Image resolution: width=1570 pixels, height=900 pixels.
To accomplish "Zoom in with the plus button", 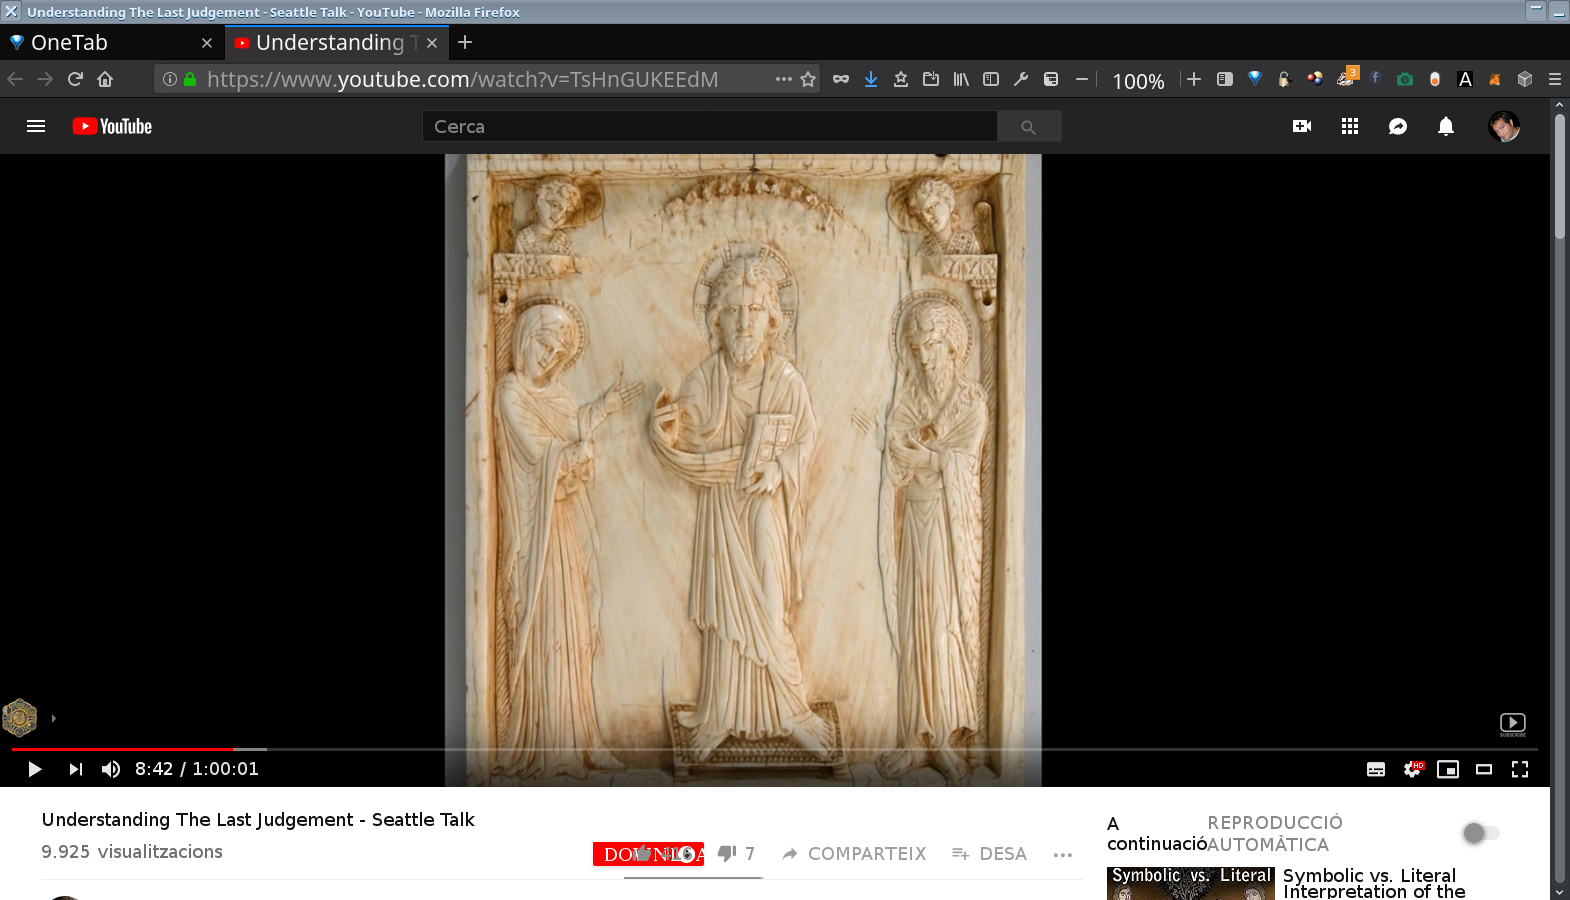I will coord(1194,79).
